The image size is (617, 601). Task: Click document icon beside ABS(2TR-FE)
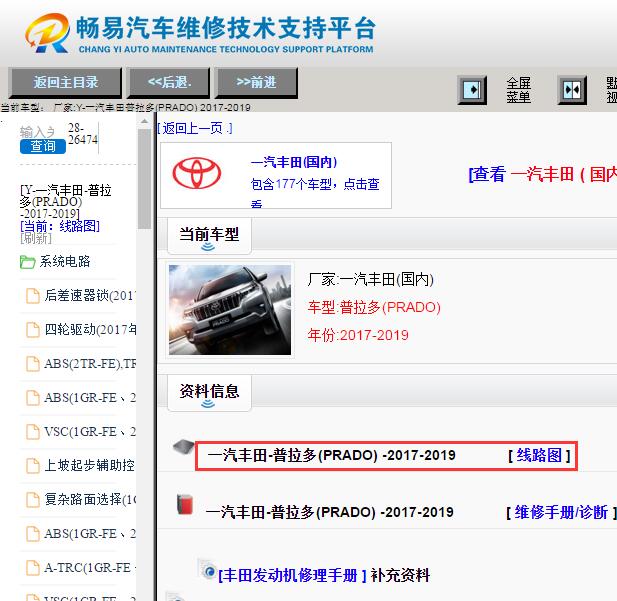tap(33, 364)
